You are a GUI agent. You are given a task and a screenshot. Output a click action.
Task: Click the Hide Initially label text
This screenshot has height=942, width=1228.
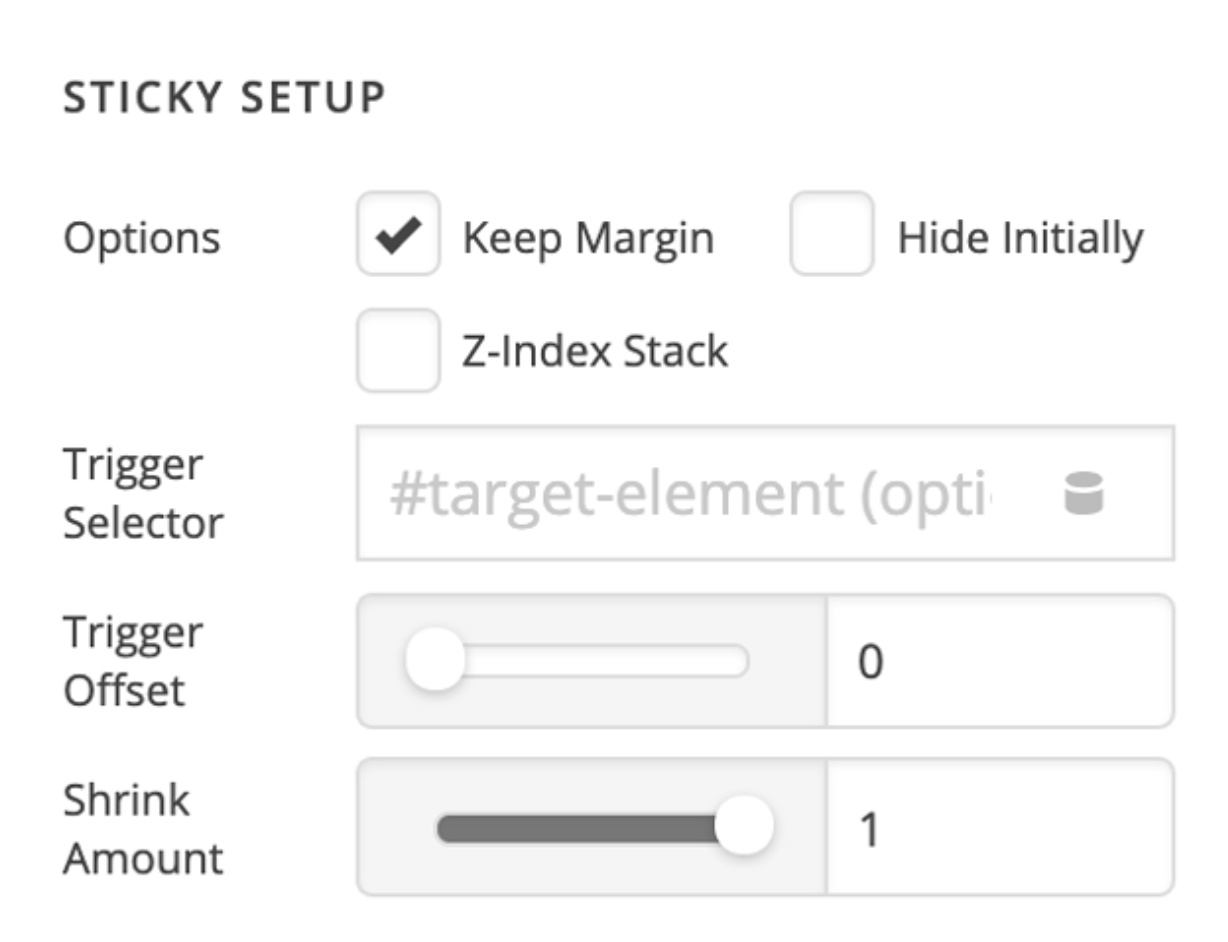pos(1020,239)
